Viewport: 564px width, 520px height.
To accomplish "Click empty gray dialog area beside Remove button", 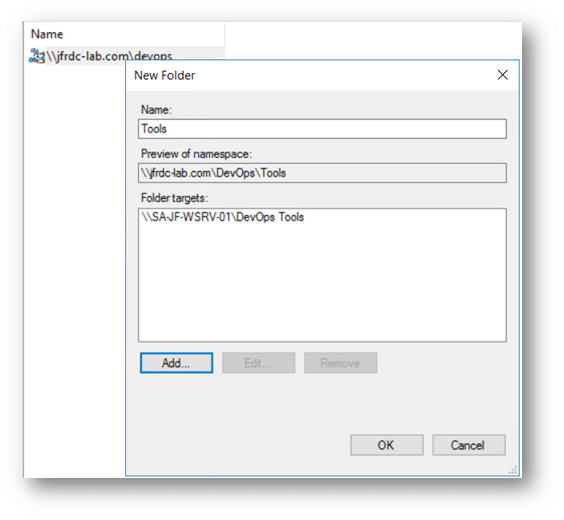I will pyautogui.click(x=442, y=363).
